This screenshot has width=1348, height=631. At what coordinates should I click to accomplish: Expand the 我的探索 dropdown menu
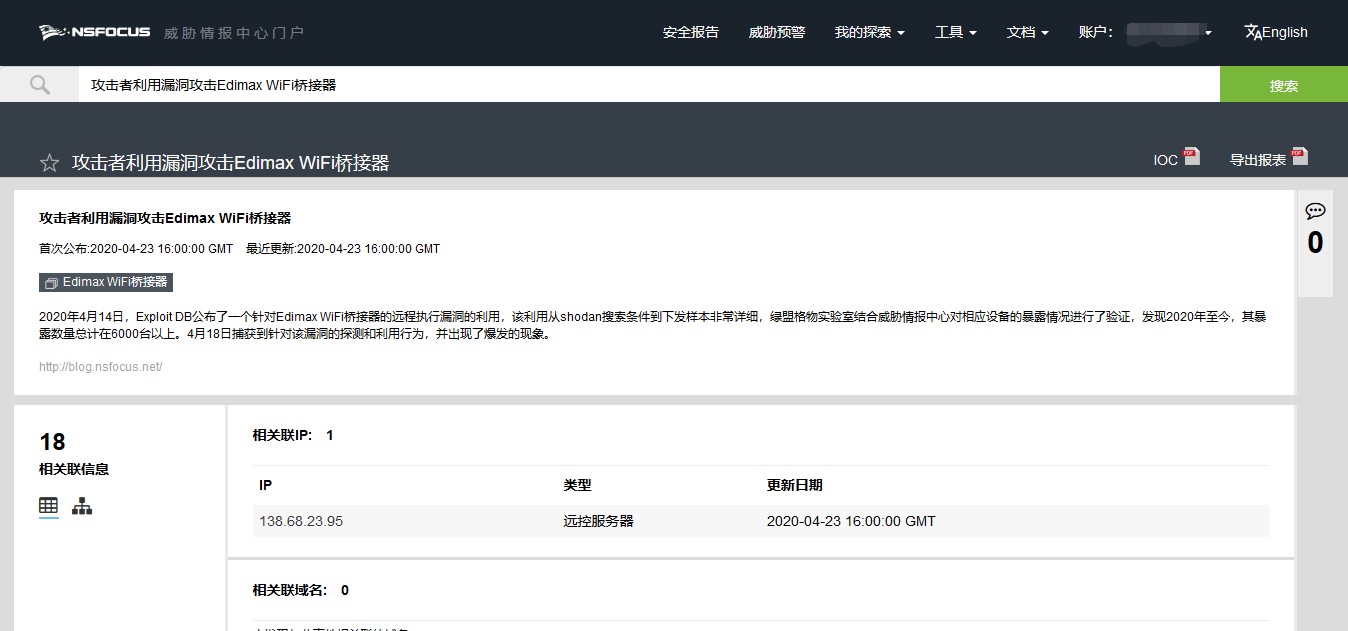click(869, 32)
